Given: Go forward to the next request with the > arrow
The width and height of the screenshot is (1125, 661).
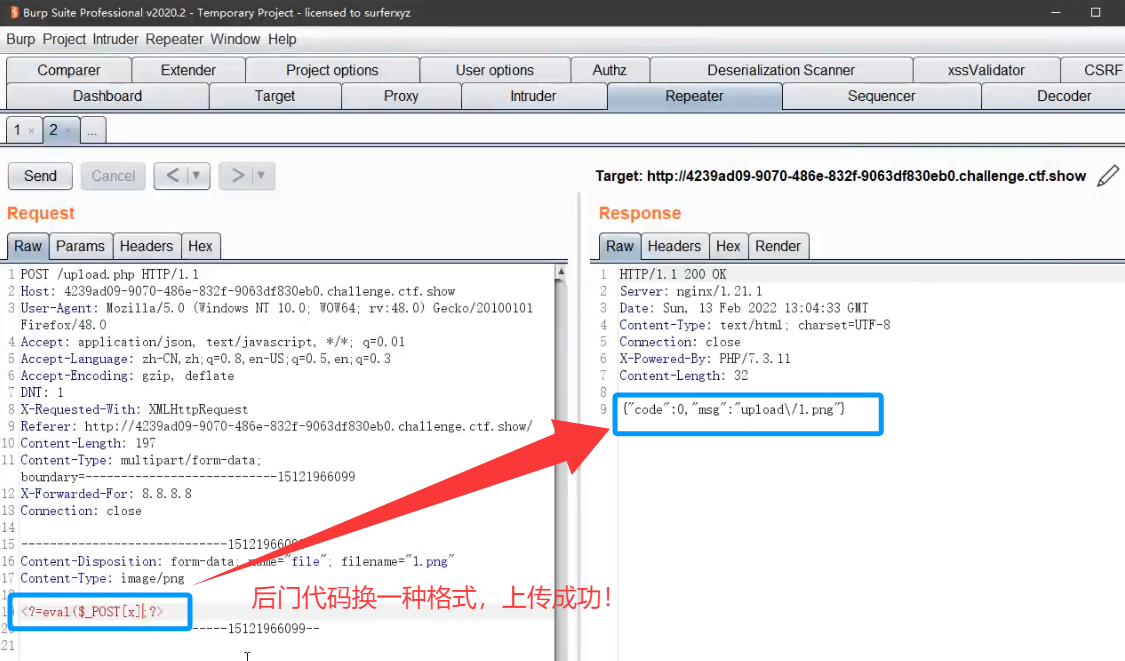Looking at the screenshot, I should [237, 176].
